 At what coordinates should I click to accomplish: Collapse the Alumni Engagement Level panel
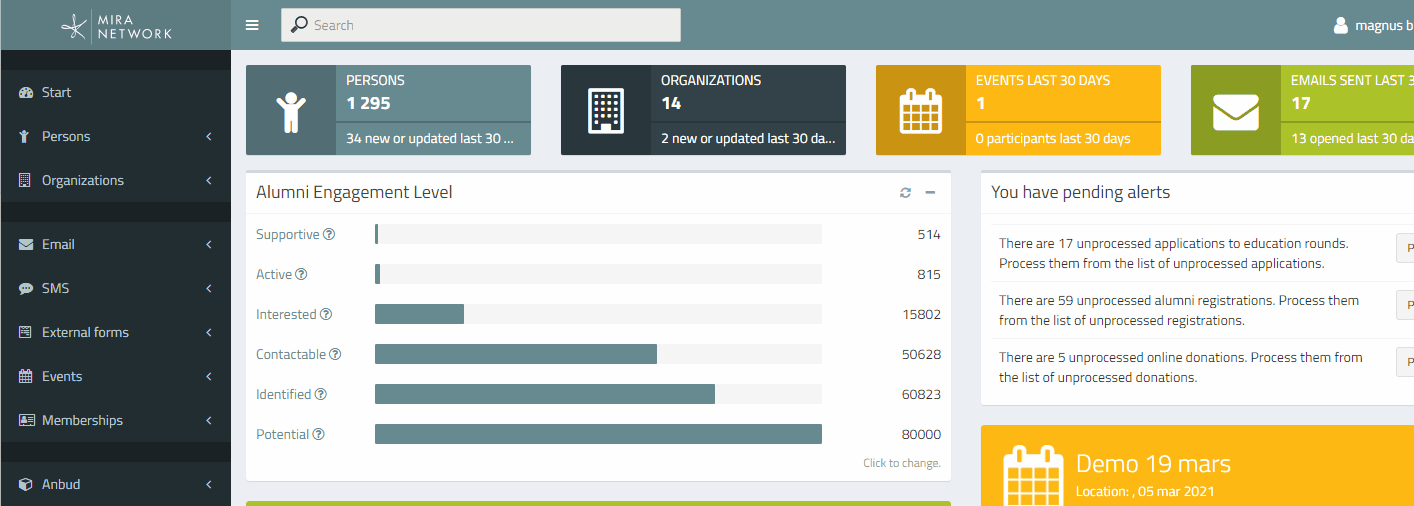point(930,193)
